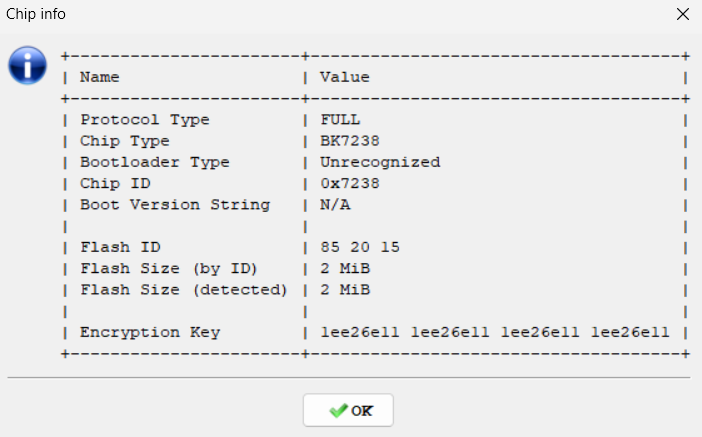702x437 pixels.
Task: Select the Flash Size (detected) label
Action: [x=183, y=290]
